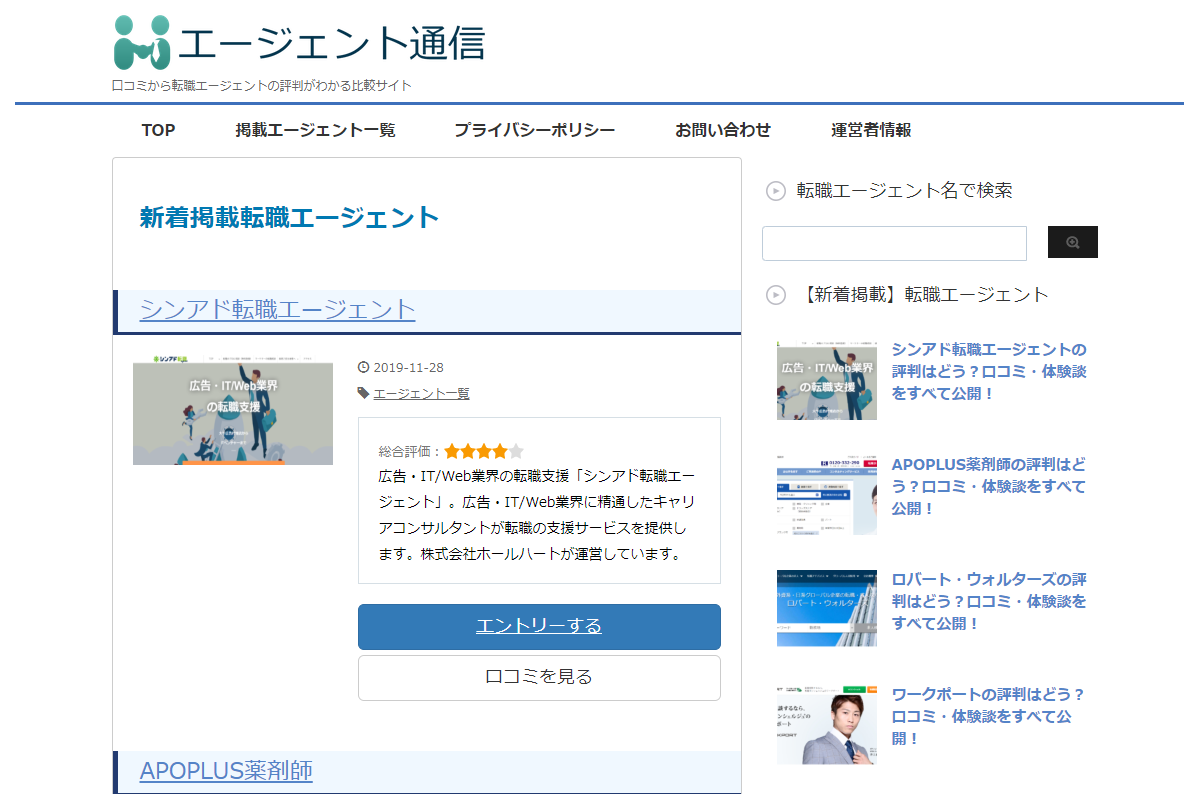Open ワークポートの評判はどう sidebar link
1200x794 pixels.
coord(988,716)
